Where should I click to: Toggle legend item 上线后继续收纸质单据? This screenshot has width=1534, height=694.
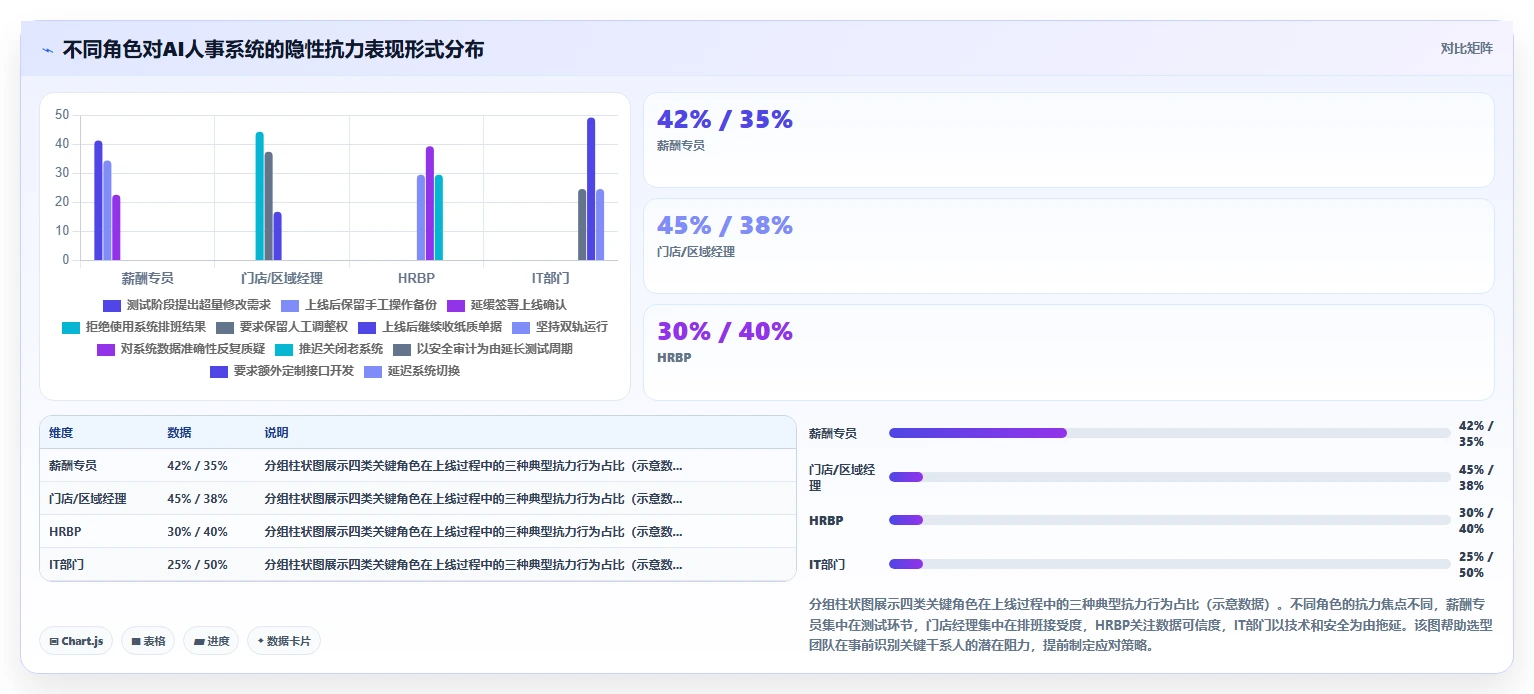pos(430,326)
